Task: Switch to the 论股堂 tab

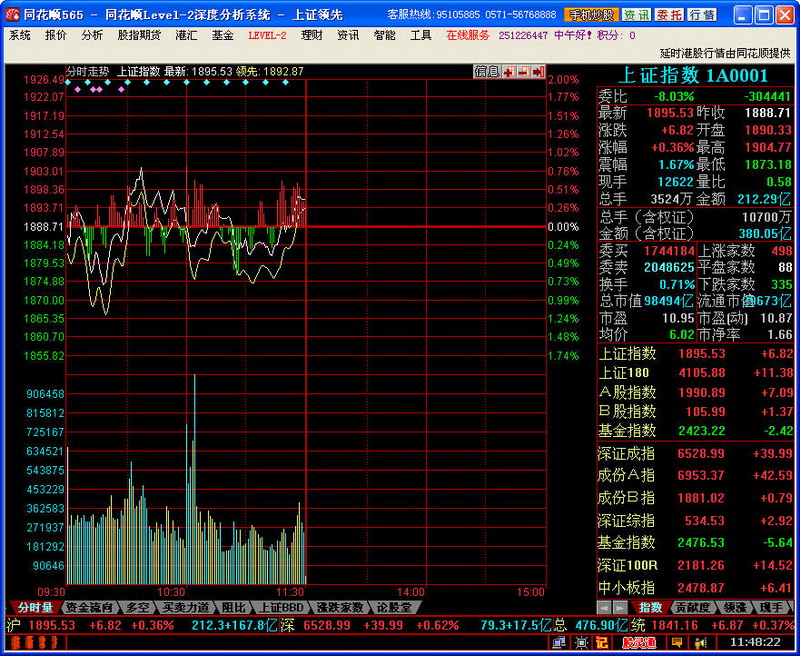Action: click(394, 608)
